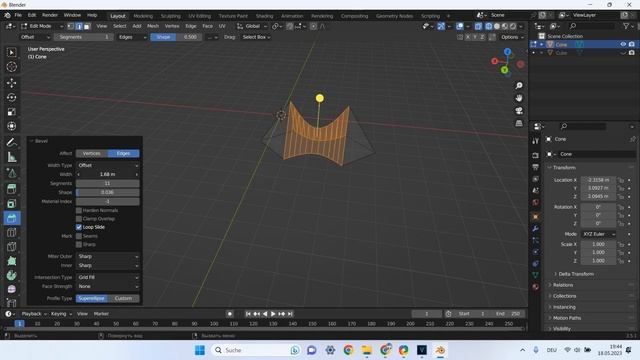Select the Annotate tool
The image size is (640, 360).
click(x=11, y=142)
